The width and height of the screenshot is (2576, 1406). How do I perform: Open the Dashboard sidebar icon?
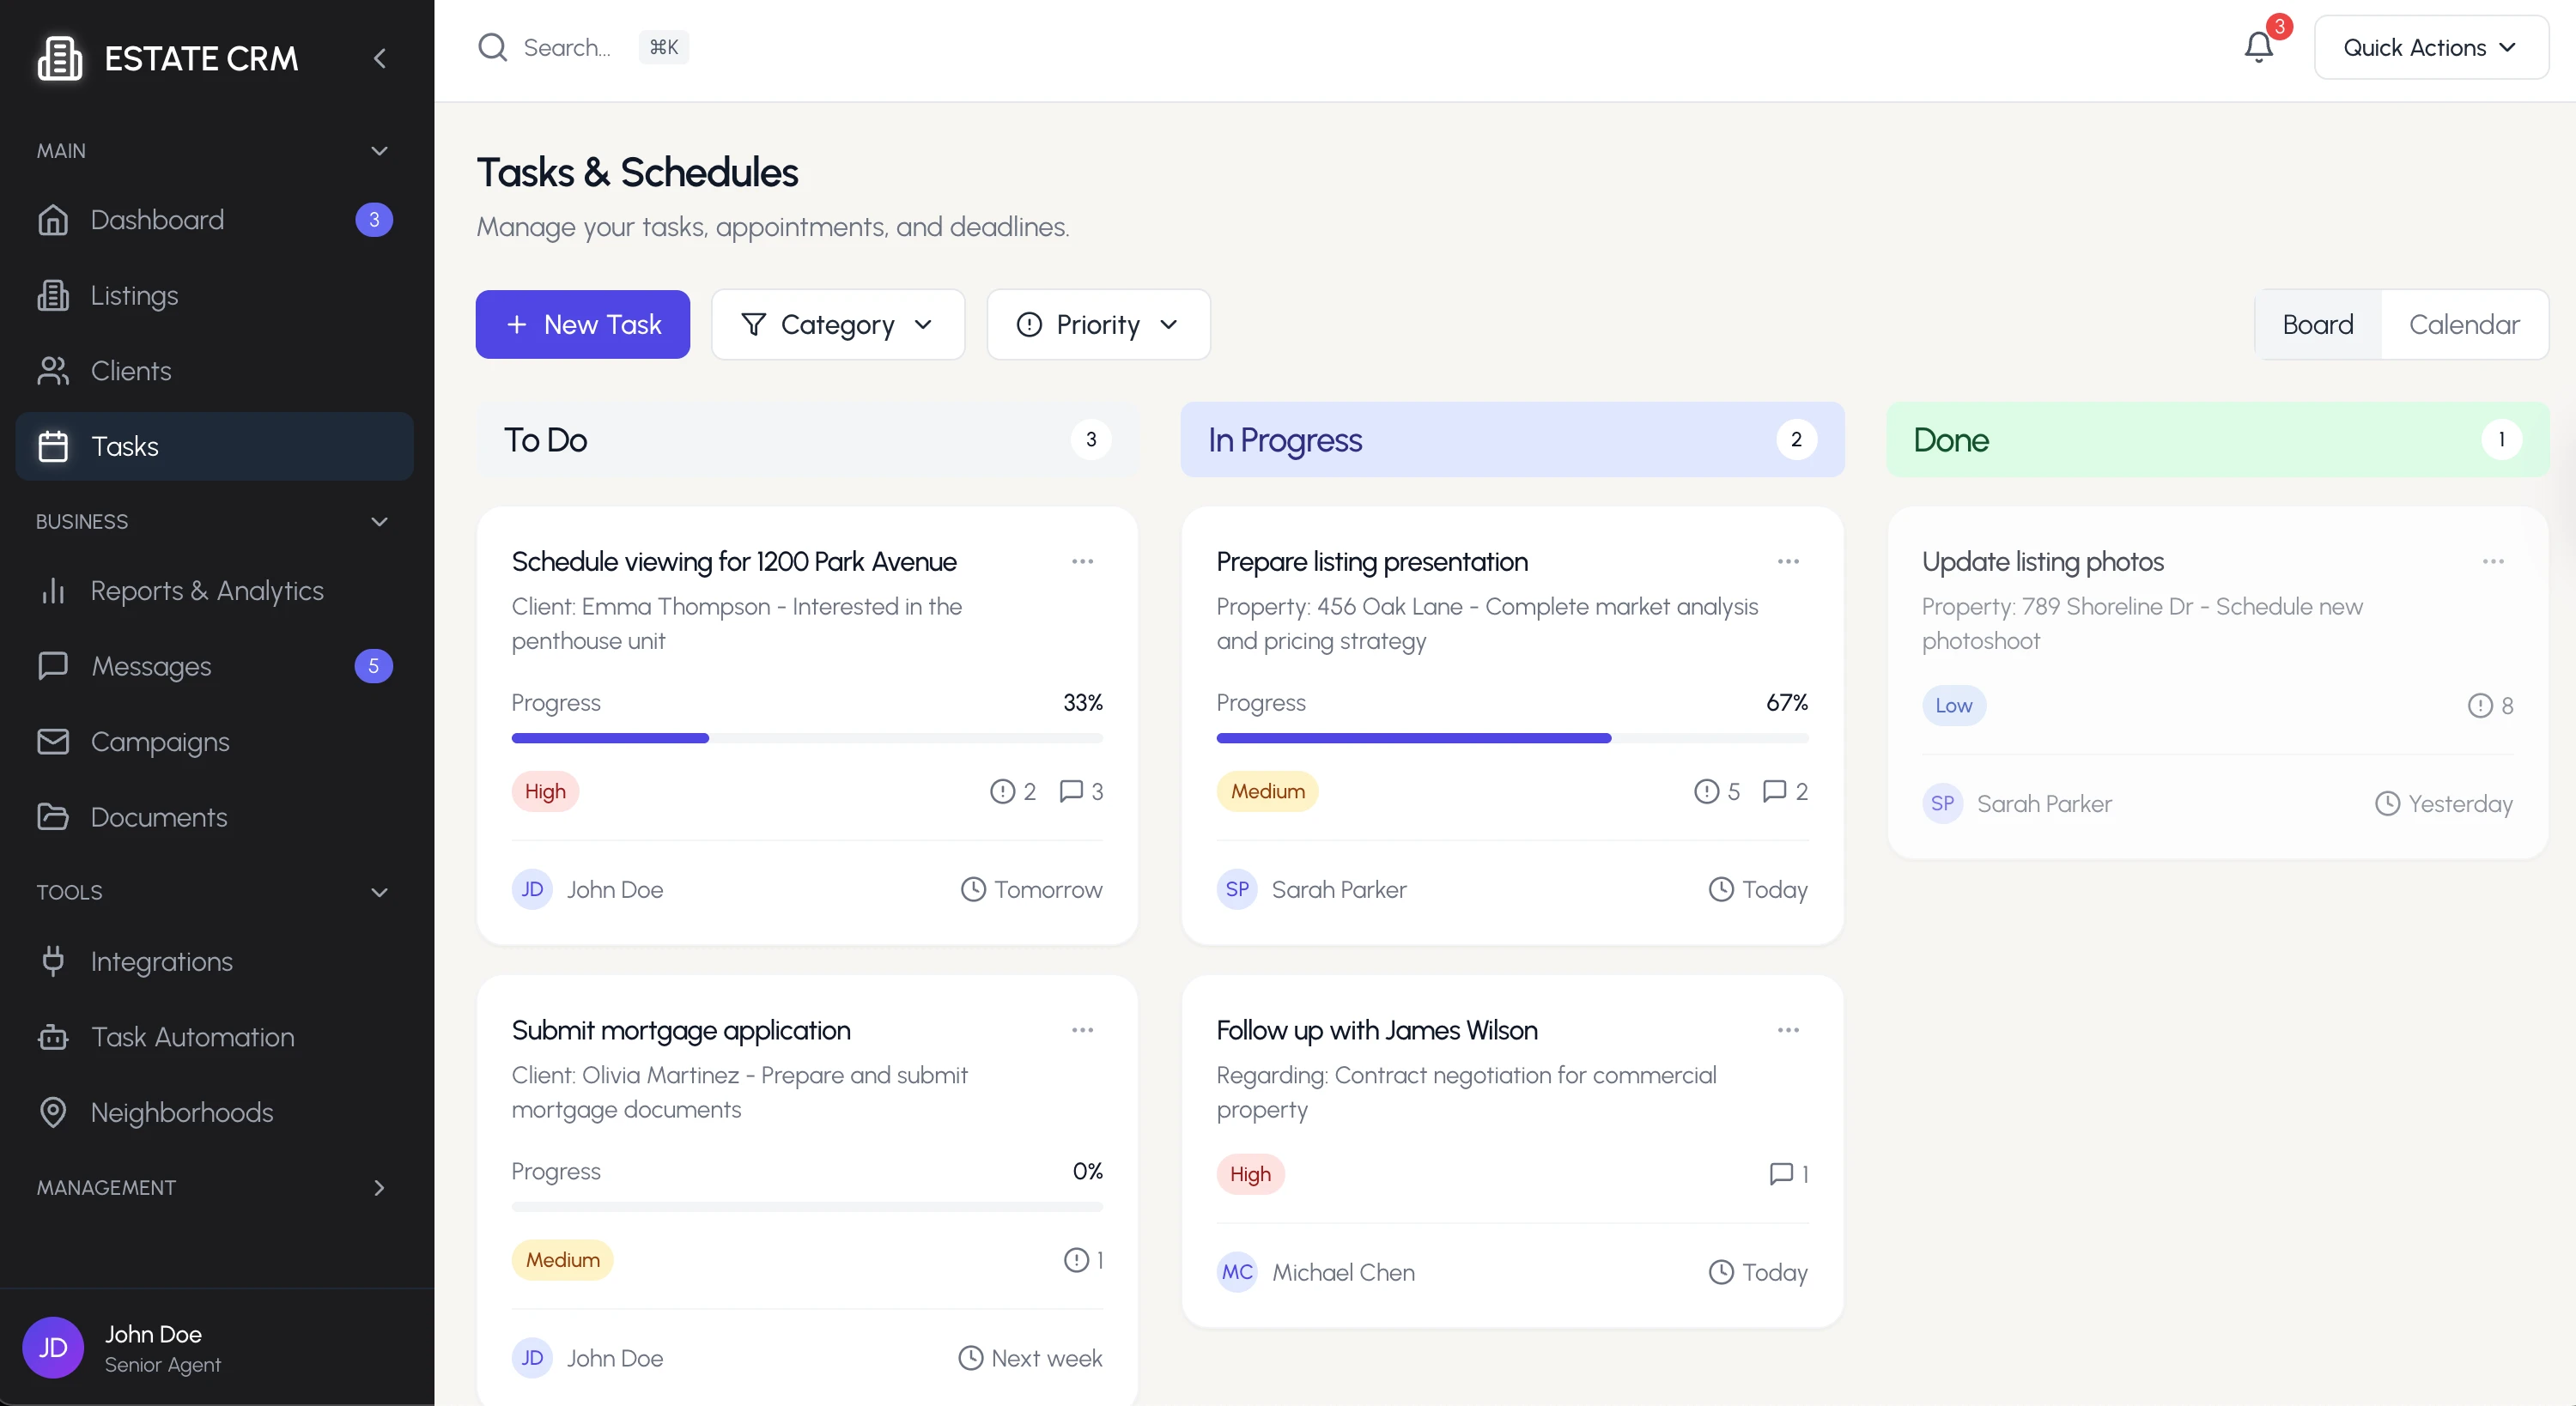(x=54, y=219)
